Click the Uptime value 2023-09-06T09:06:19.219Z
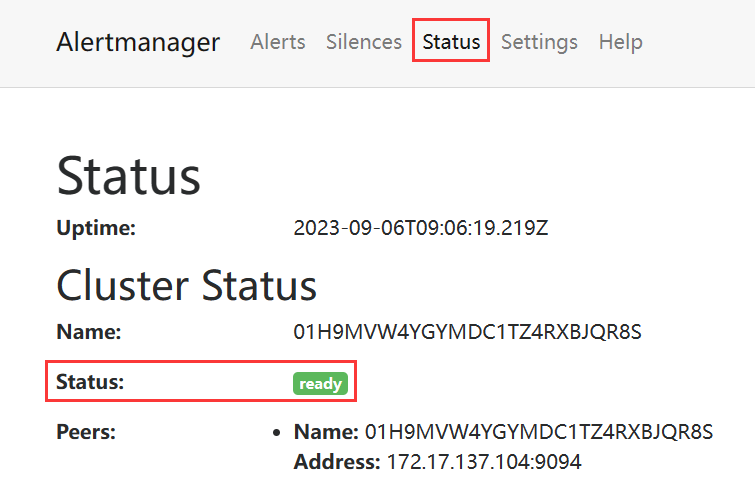This screenshot has width=755, height=486. [x=421, y=228]
